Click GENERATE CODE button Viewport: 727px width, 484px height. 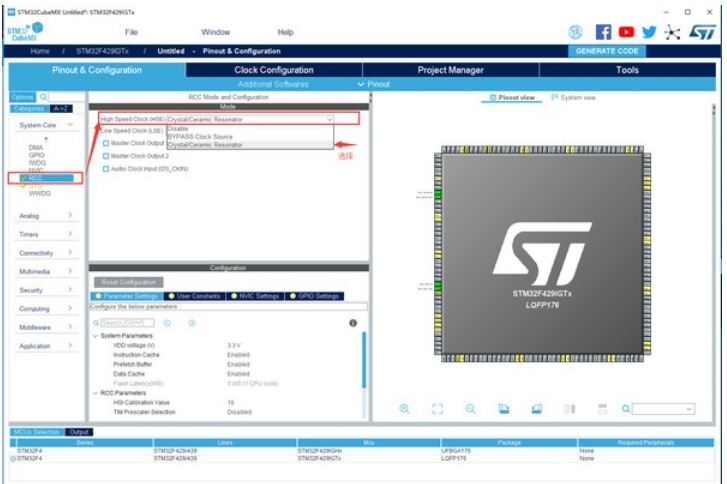coord(607,51)
